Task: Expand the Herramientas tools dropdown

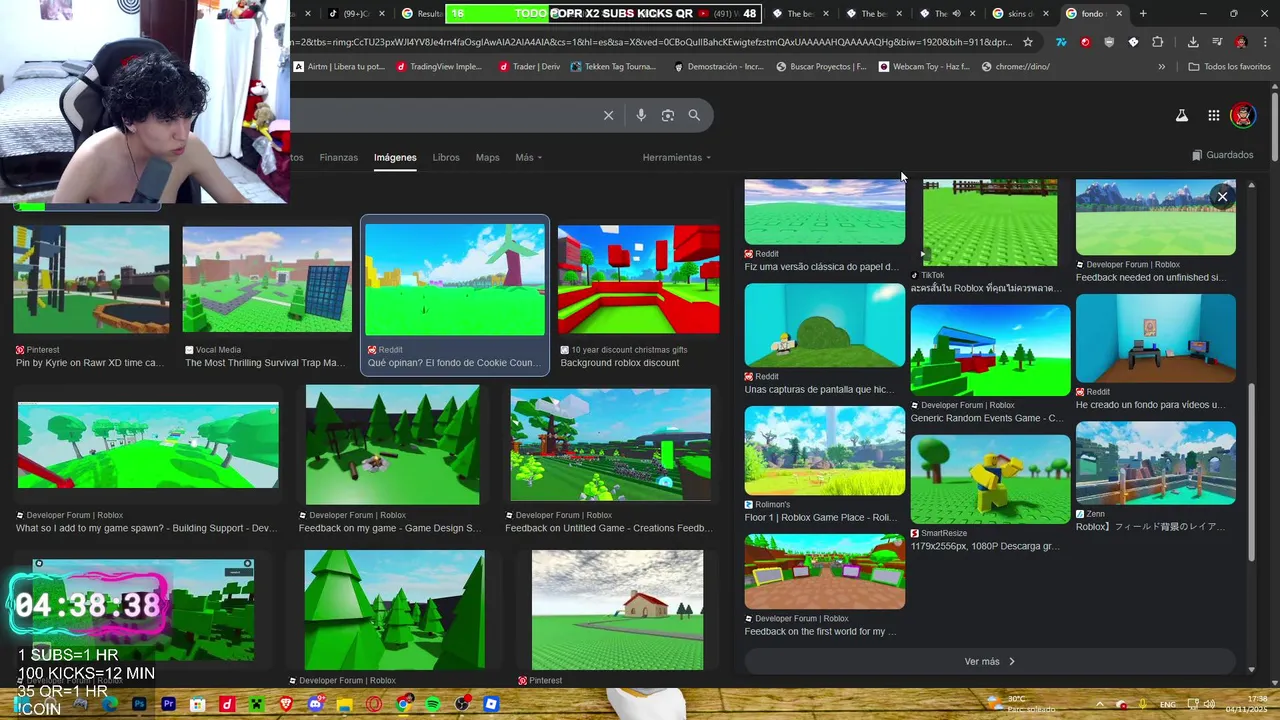Action: coord(677,157)
